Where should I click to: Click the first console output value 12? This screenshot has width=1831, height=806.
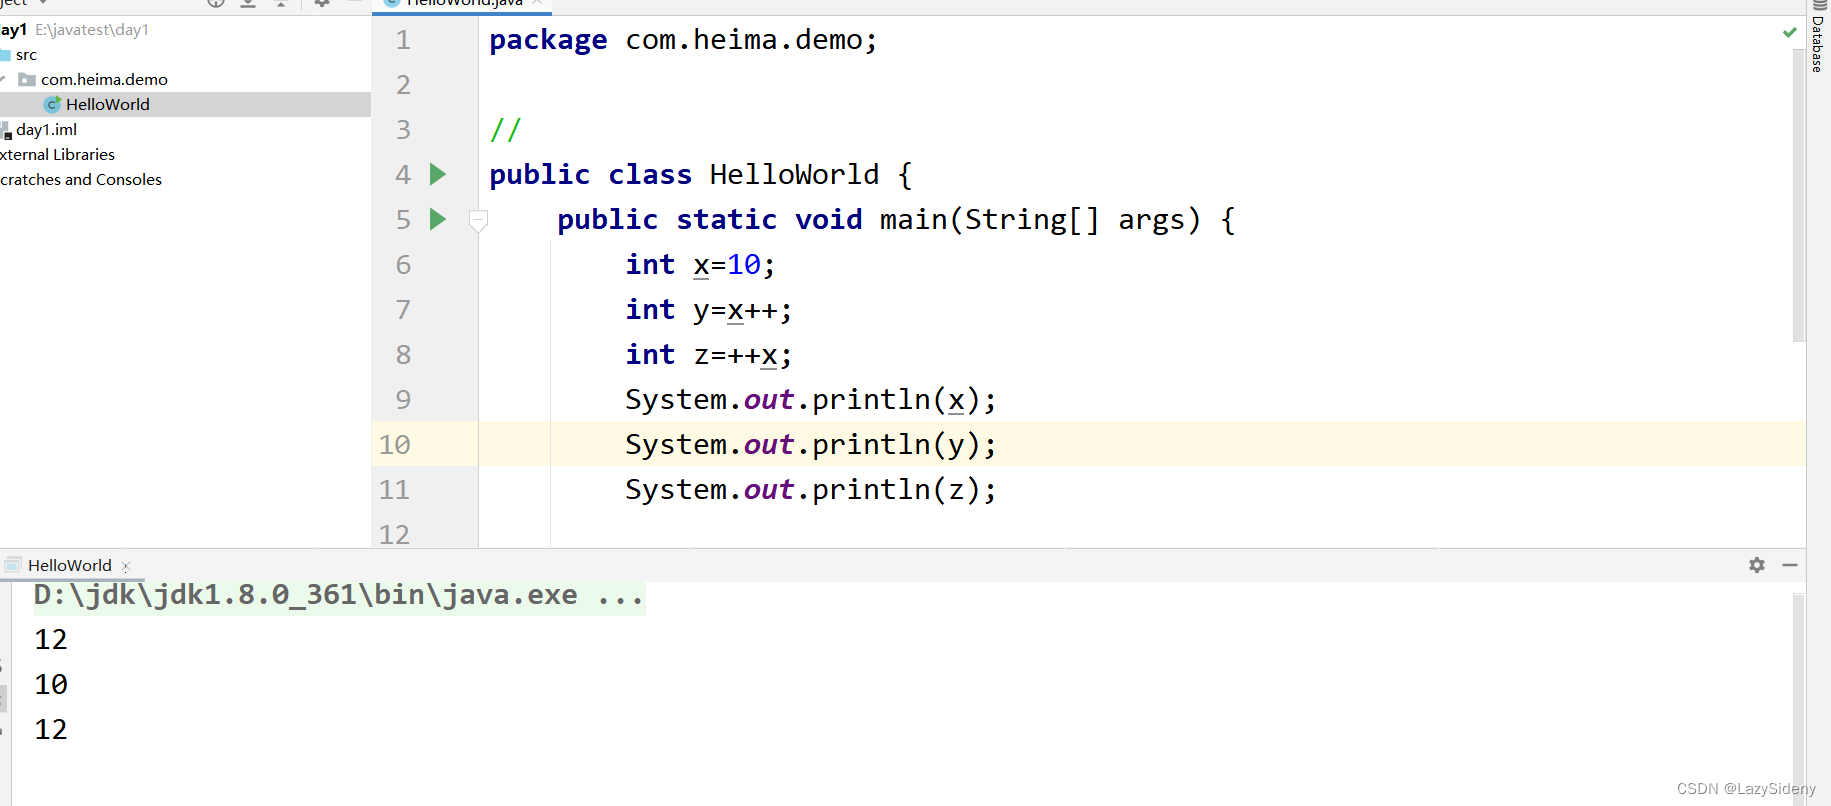point(51,640)
